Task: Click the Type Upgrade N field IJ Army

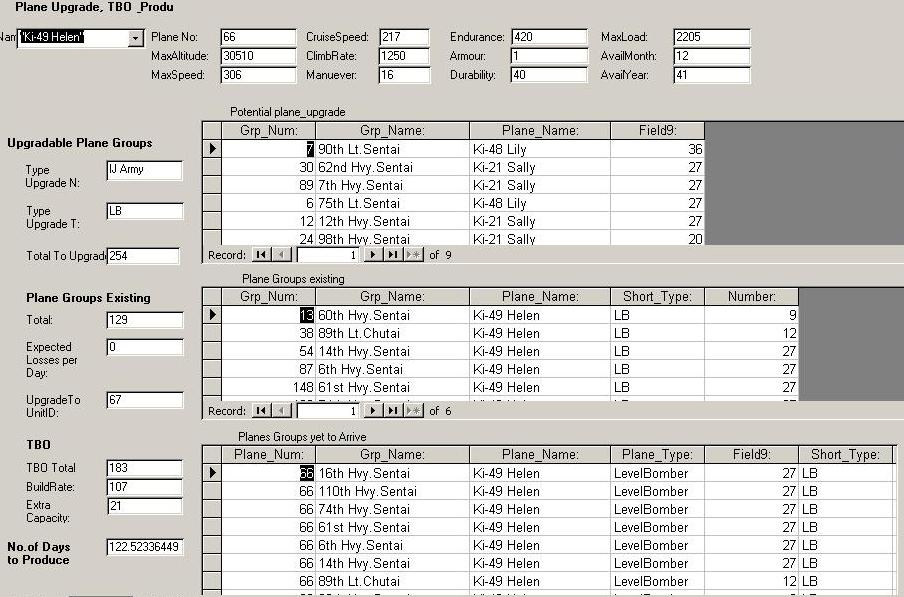Action: click(x=145, y=171)
